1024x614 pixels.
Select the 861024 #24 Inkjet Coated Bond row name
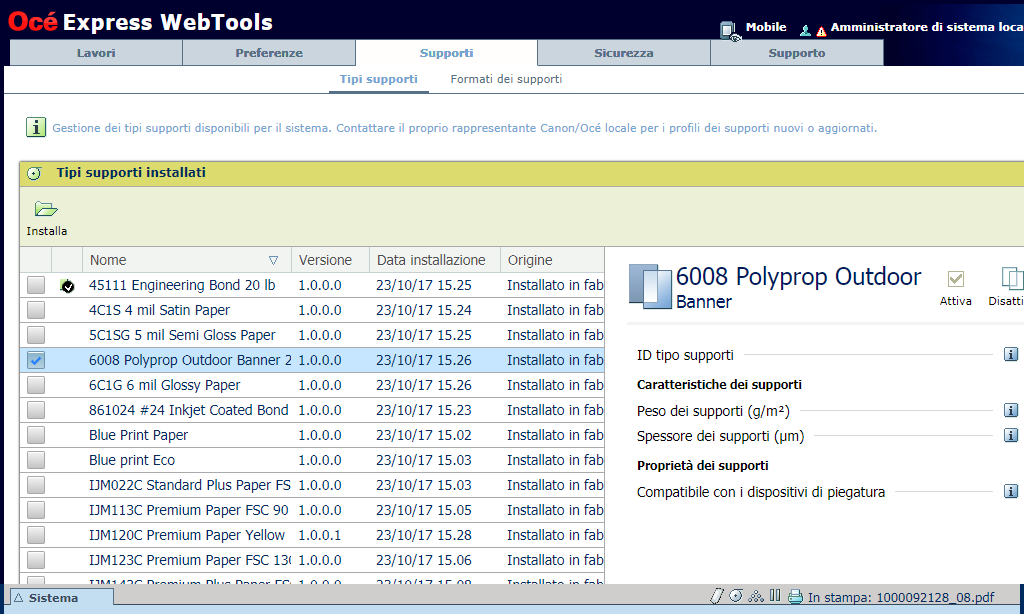click(189, 410)
